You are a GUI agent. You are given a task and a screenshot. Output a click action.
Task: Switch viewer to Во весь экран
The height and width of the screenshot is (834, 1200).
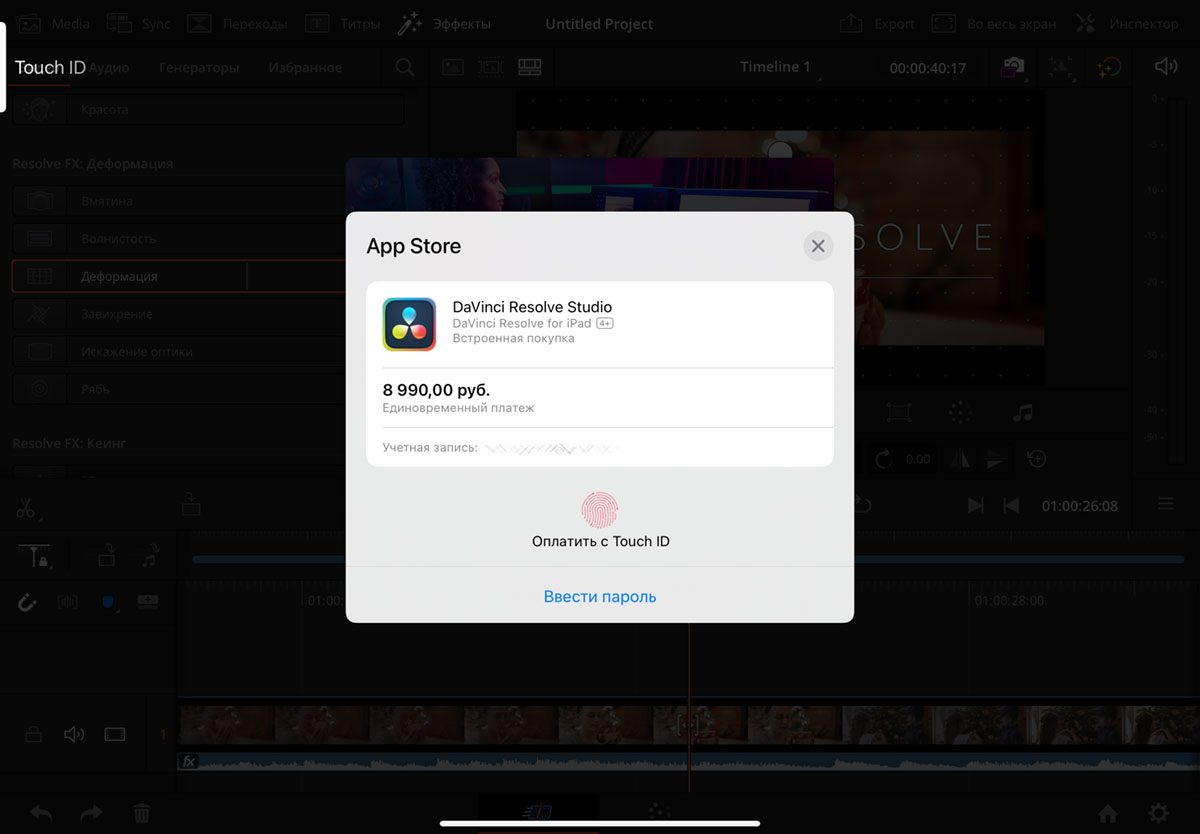(993, 23)
